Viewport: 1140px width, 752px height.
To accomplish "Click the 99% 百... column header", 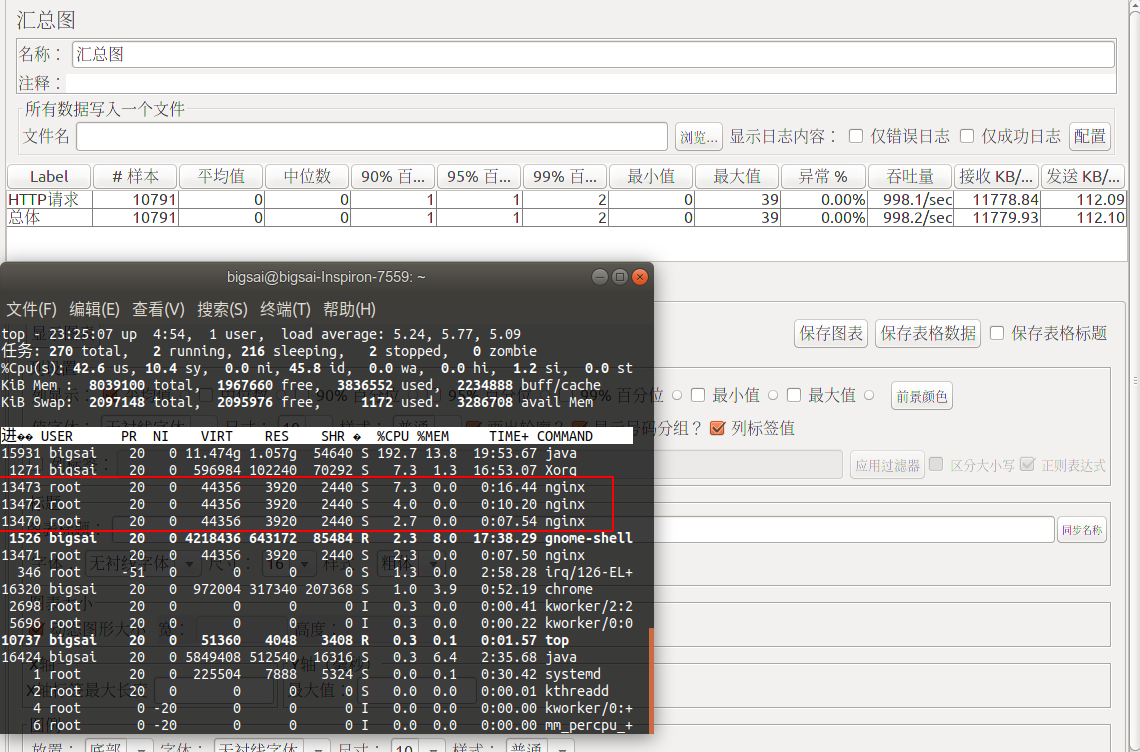I will tap(565, 176).
